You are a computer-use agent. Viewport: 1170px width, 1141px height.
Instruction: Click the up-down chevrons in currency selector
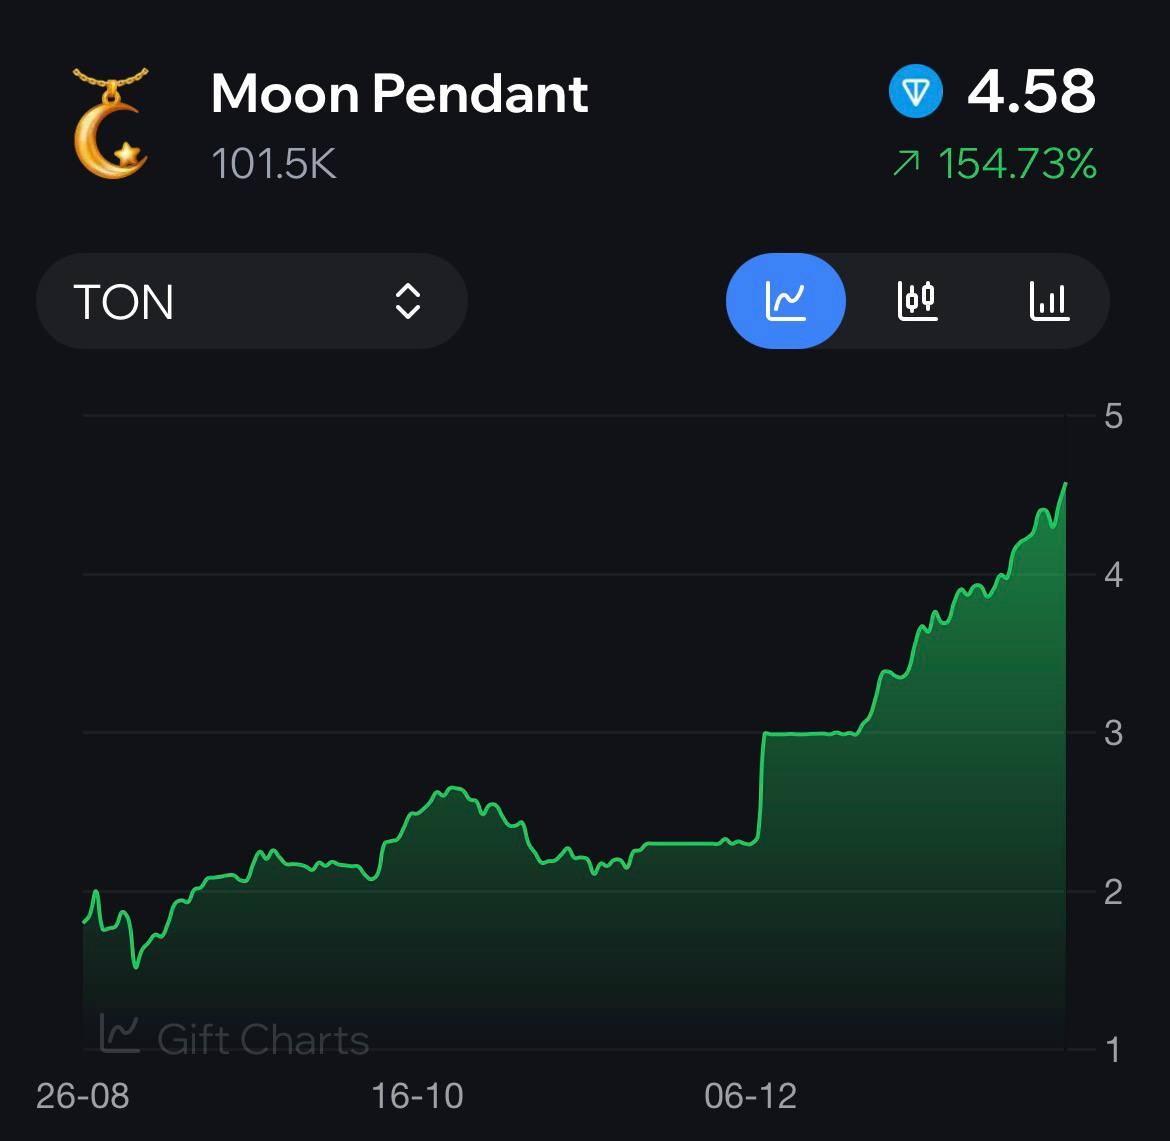407,301
